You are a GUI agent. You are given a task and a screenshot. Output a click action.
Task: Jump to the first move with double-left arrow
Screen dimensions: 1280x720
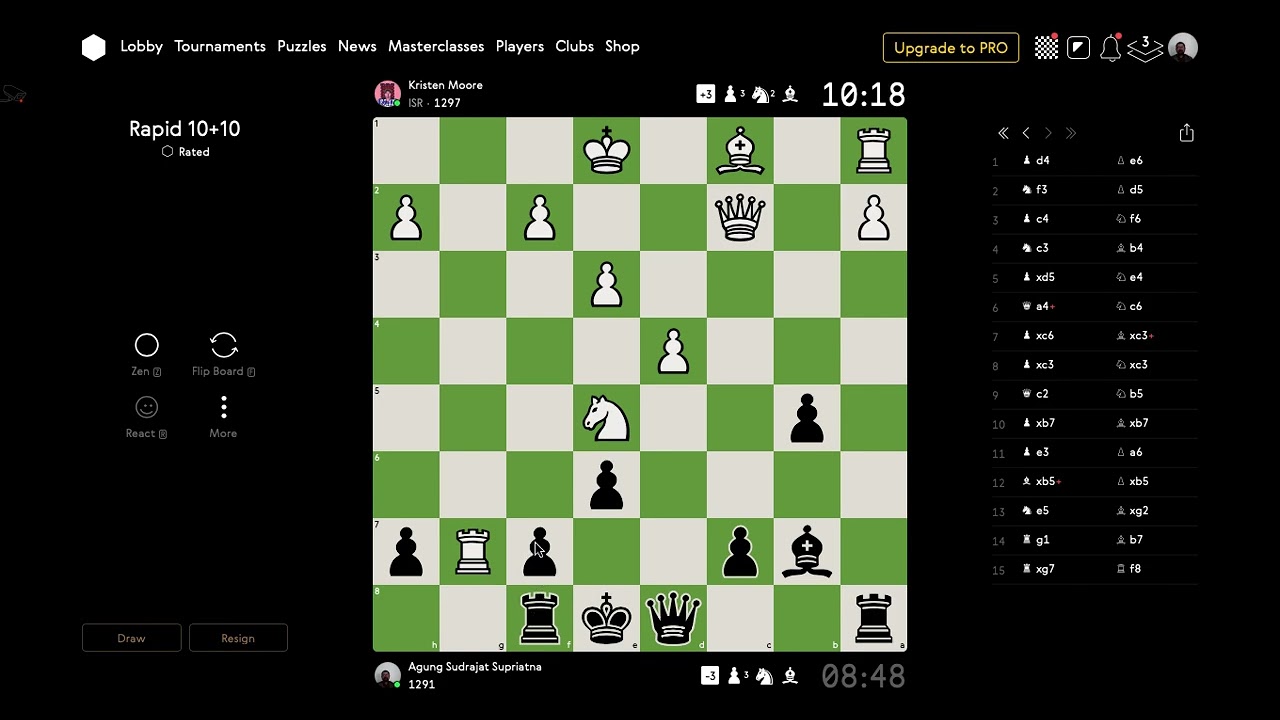click(x=1003, y=133)
